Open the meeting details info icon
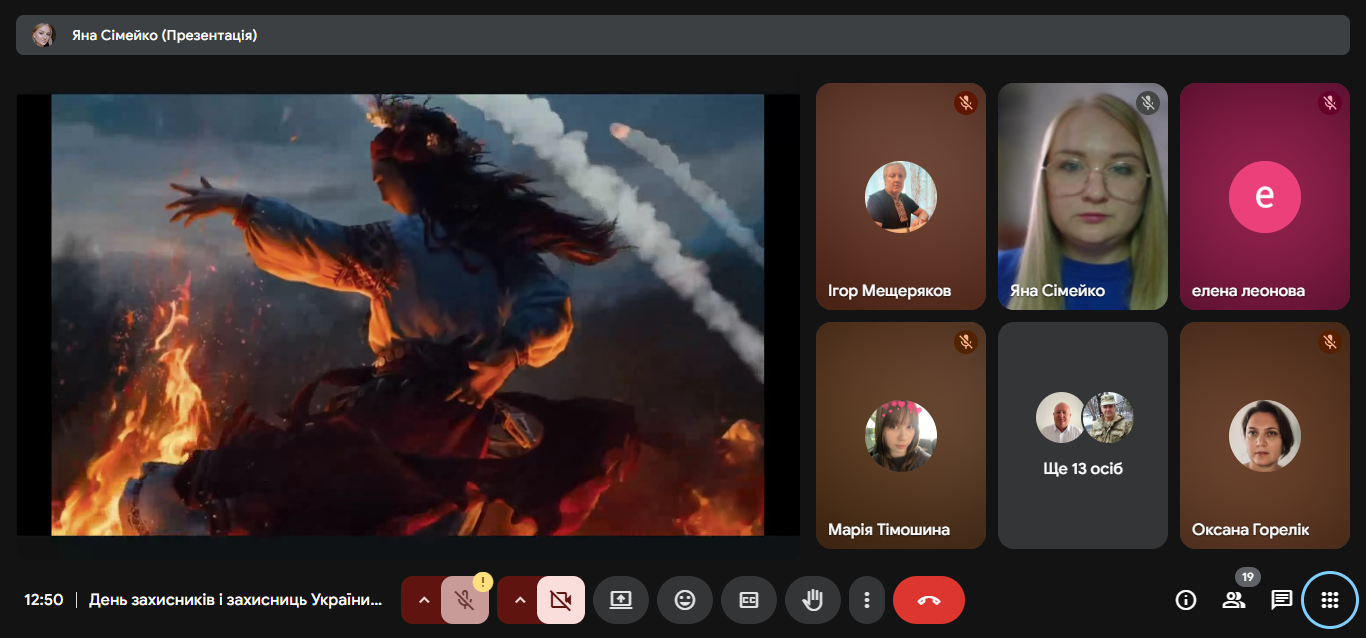 tap(1186, 600)
